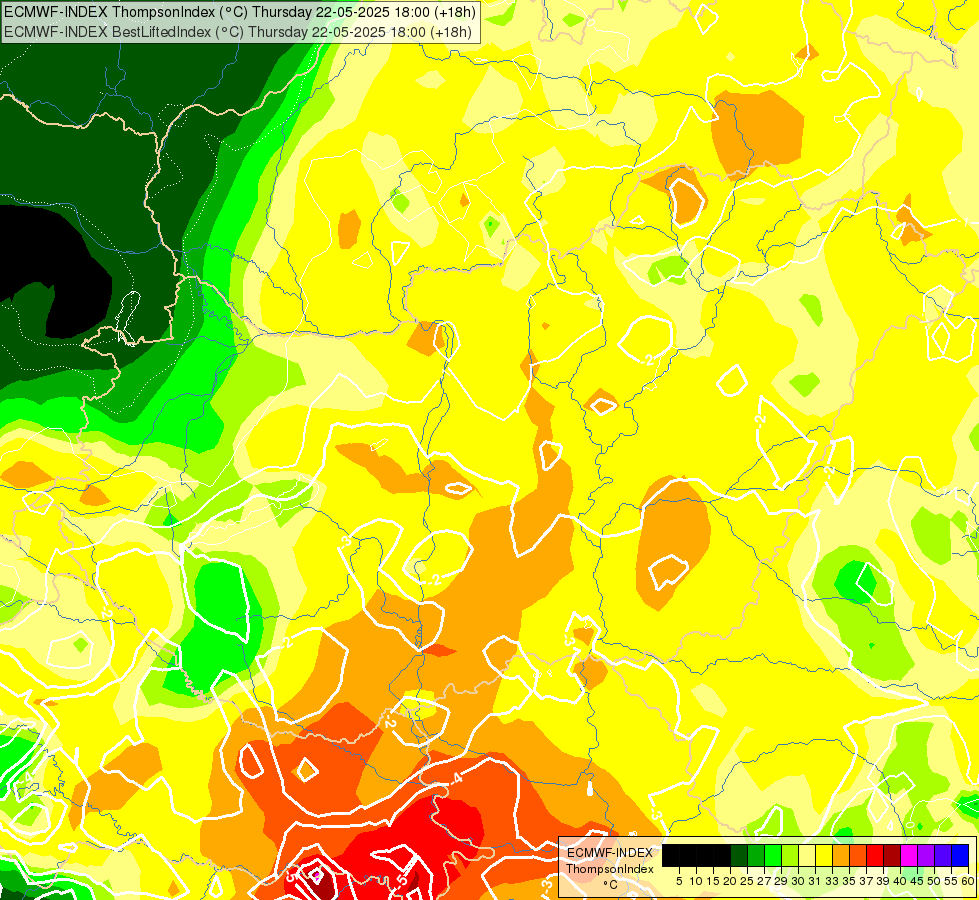Click the legend tick label 50
979x900 pixels.
(x=934, y=882)
